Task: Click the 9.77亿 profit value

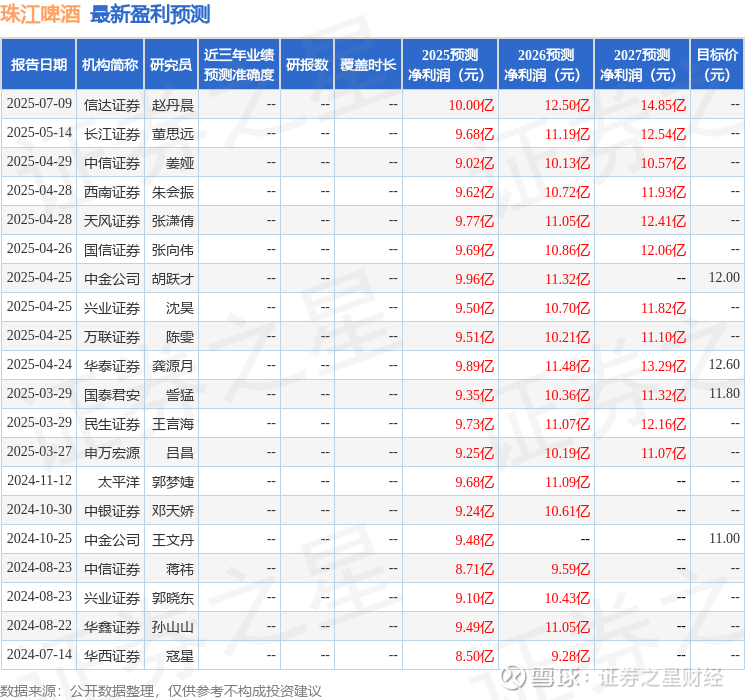Action: click(x=475, y=221)
